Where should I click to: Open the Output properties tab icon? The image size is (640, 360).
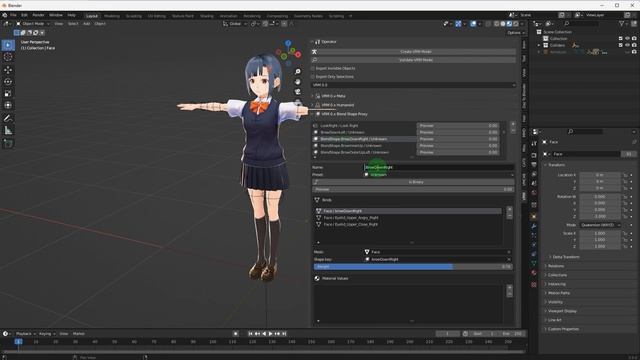534,164
